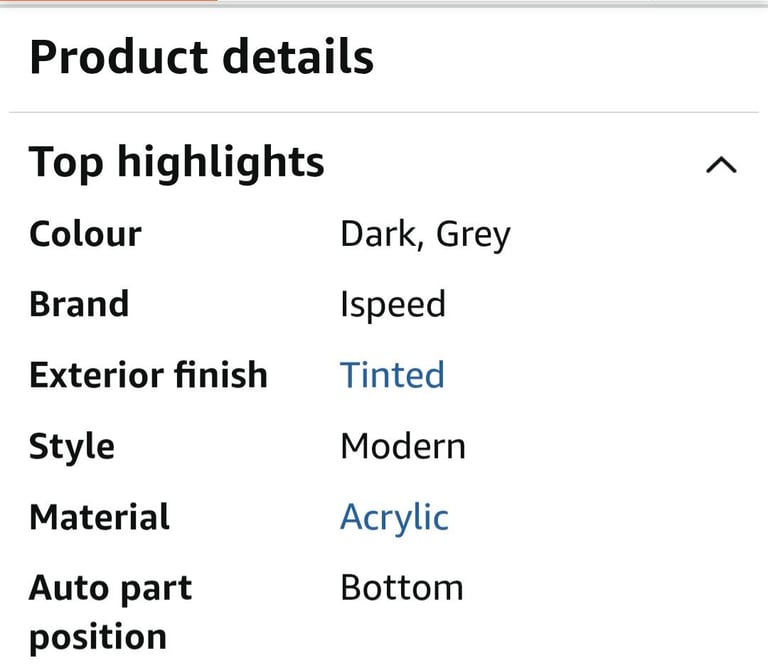
Task: Click the divider line under Product details
Action: point(384,112)
